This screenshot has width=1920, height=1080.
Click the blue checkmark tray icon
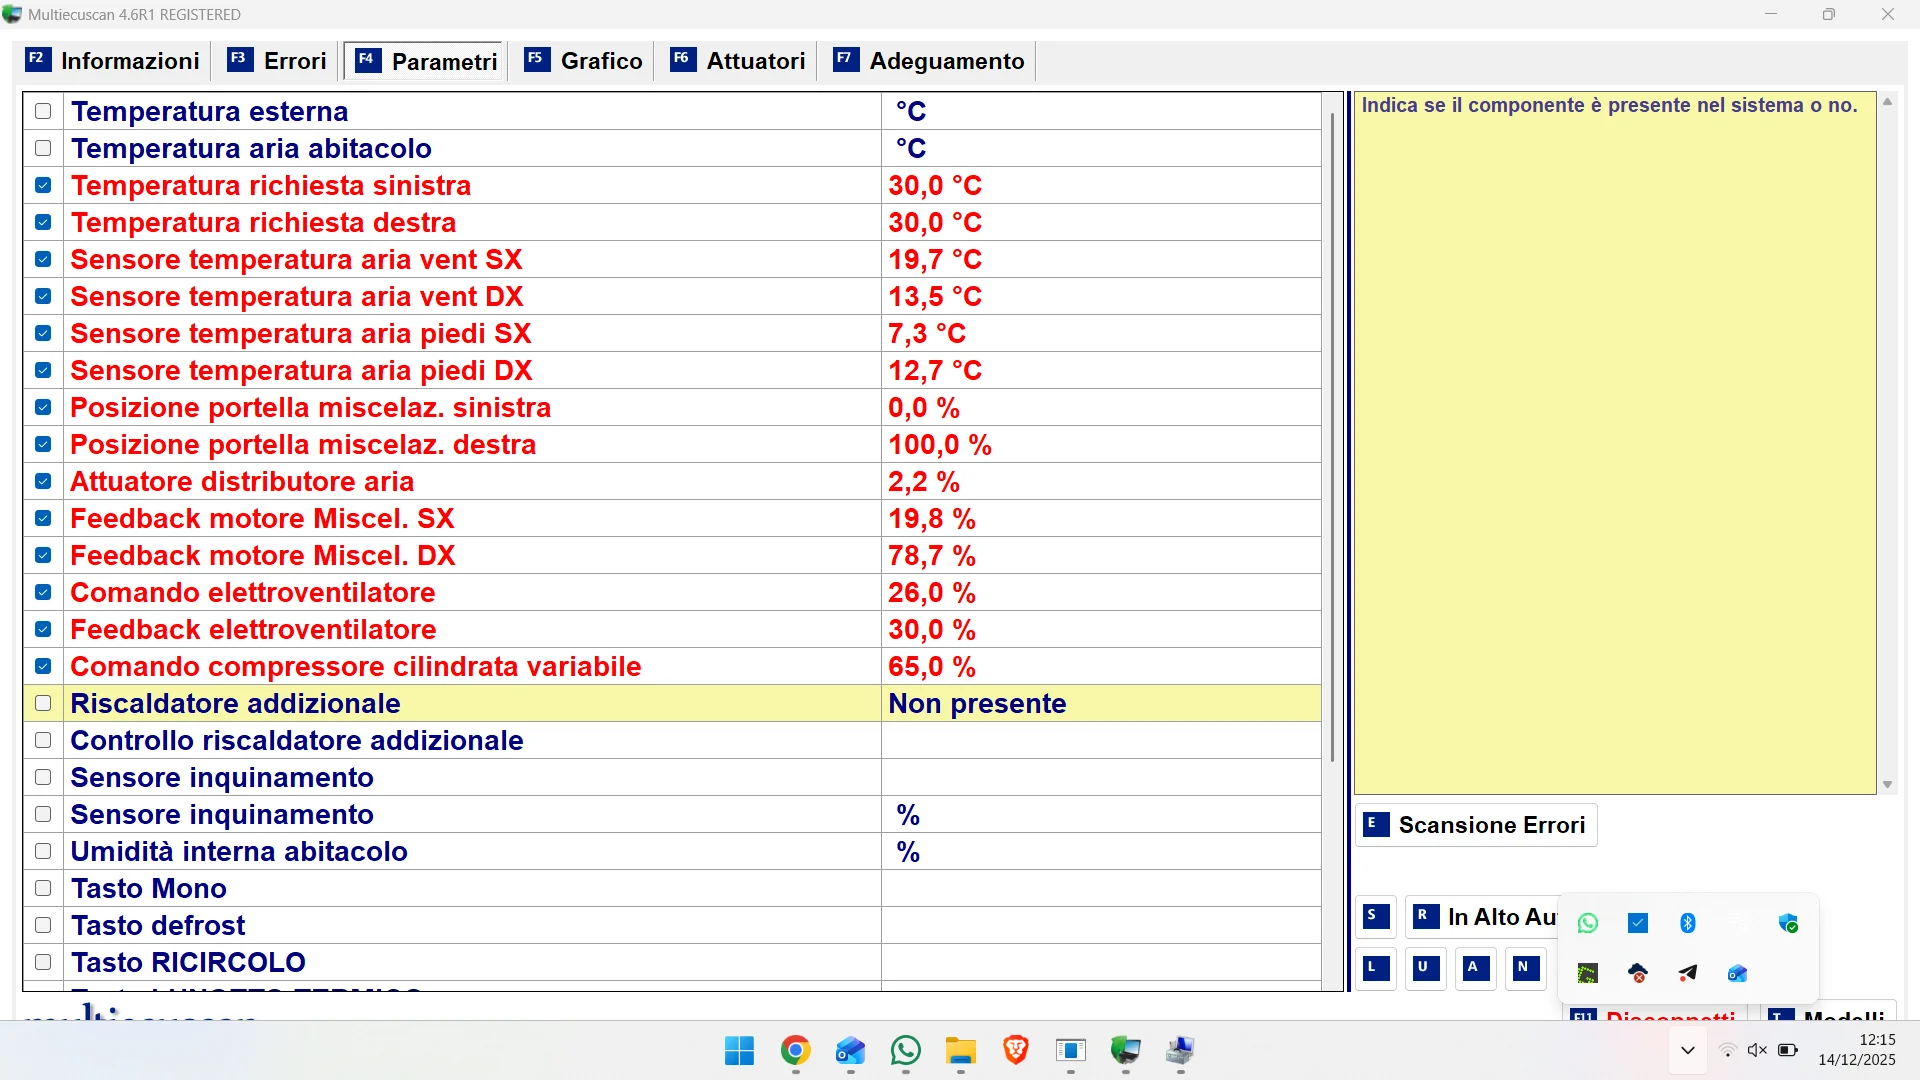click(1638, 923)
